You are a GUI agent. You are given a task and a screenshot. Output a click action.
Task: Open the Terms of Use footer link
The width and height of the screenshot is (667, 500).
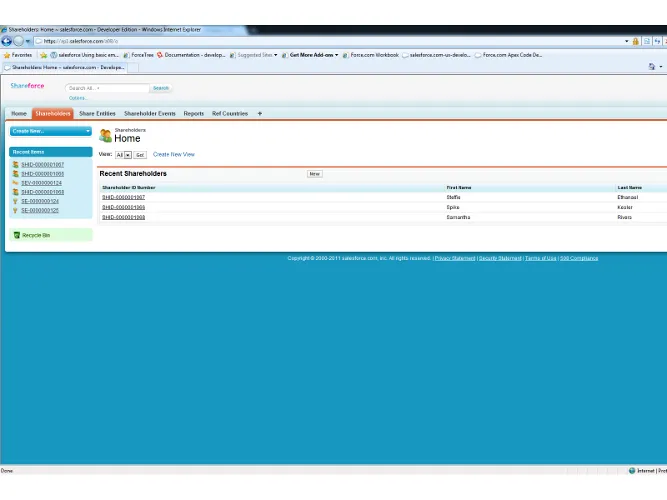point(541,258)
